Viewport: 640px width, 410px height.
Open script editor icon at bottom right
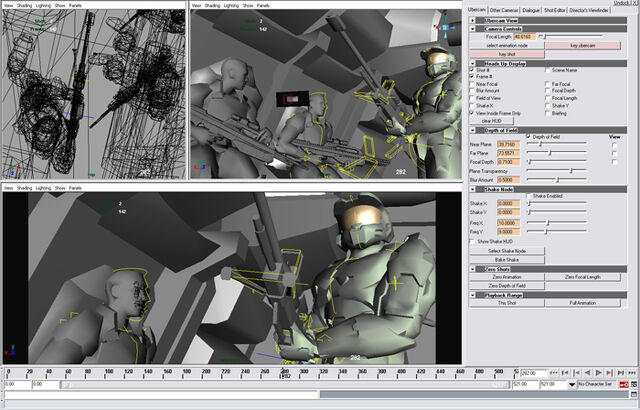pos(634,394)
